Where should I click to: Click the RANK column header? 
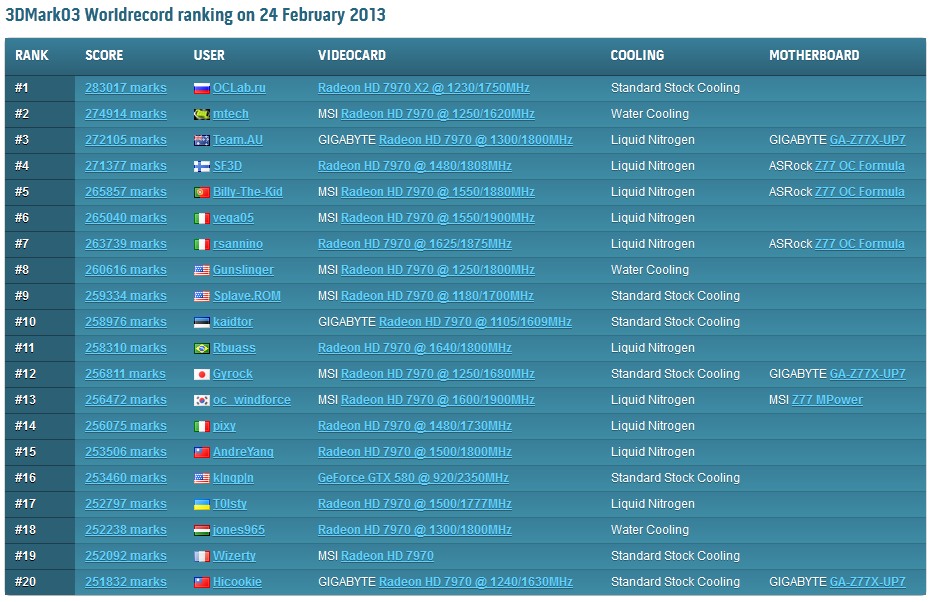pyautogui.click(x=32, y=55)
